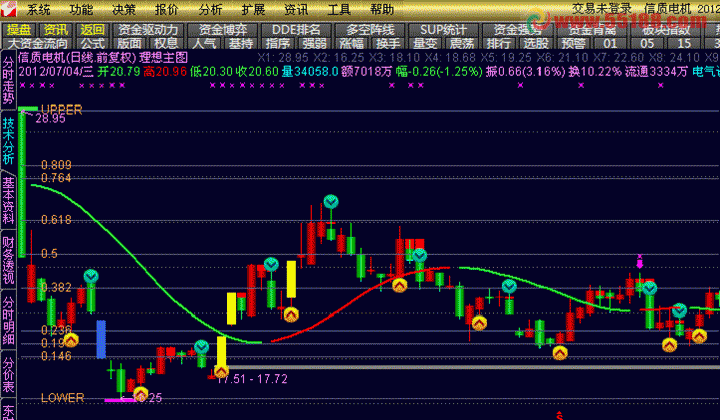Open 多空阵线 indicator
Screen dimensions: 720x420
[x=370, y=30]
